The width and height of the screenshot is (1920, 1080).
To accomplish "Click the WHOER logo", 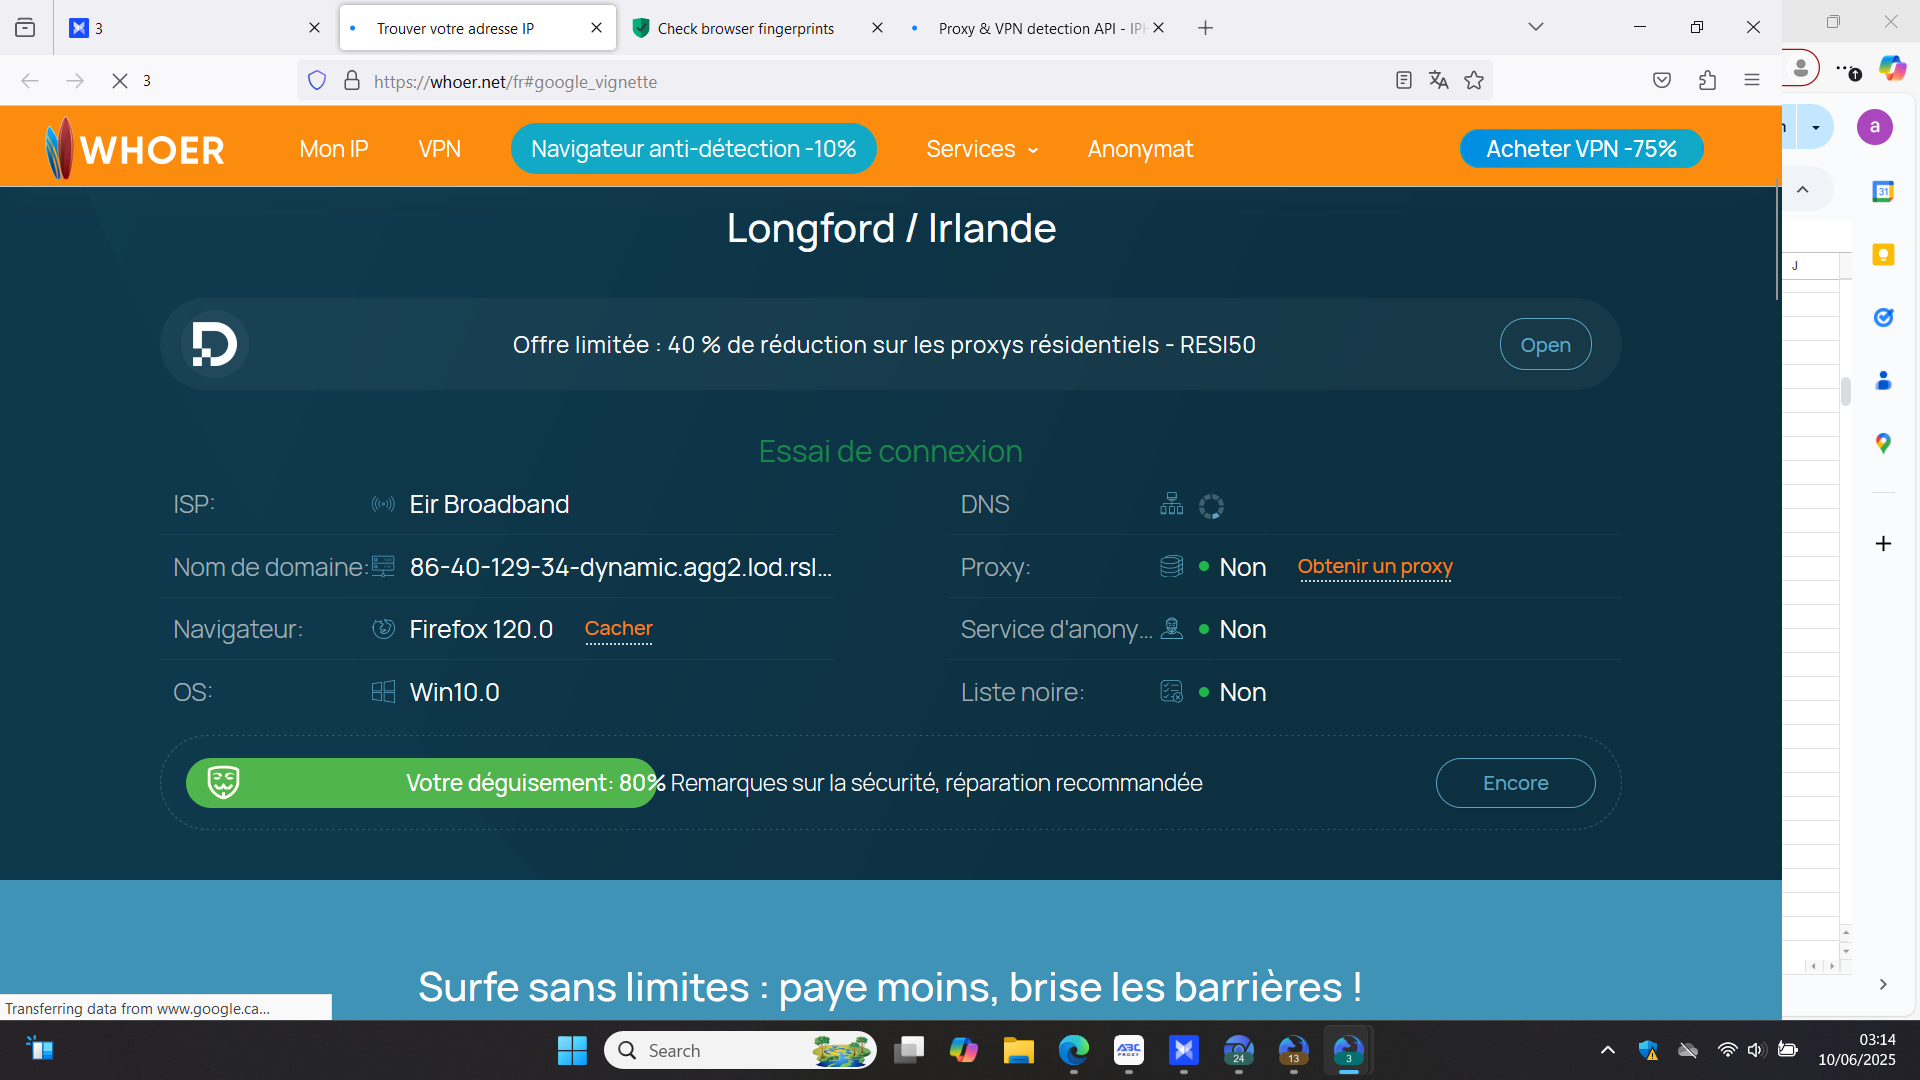I will click(135, 149).
